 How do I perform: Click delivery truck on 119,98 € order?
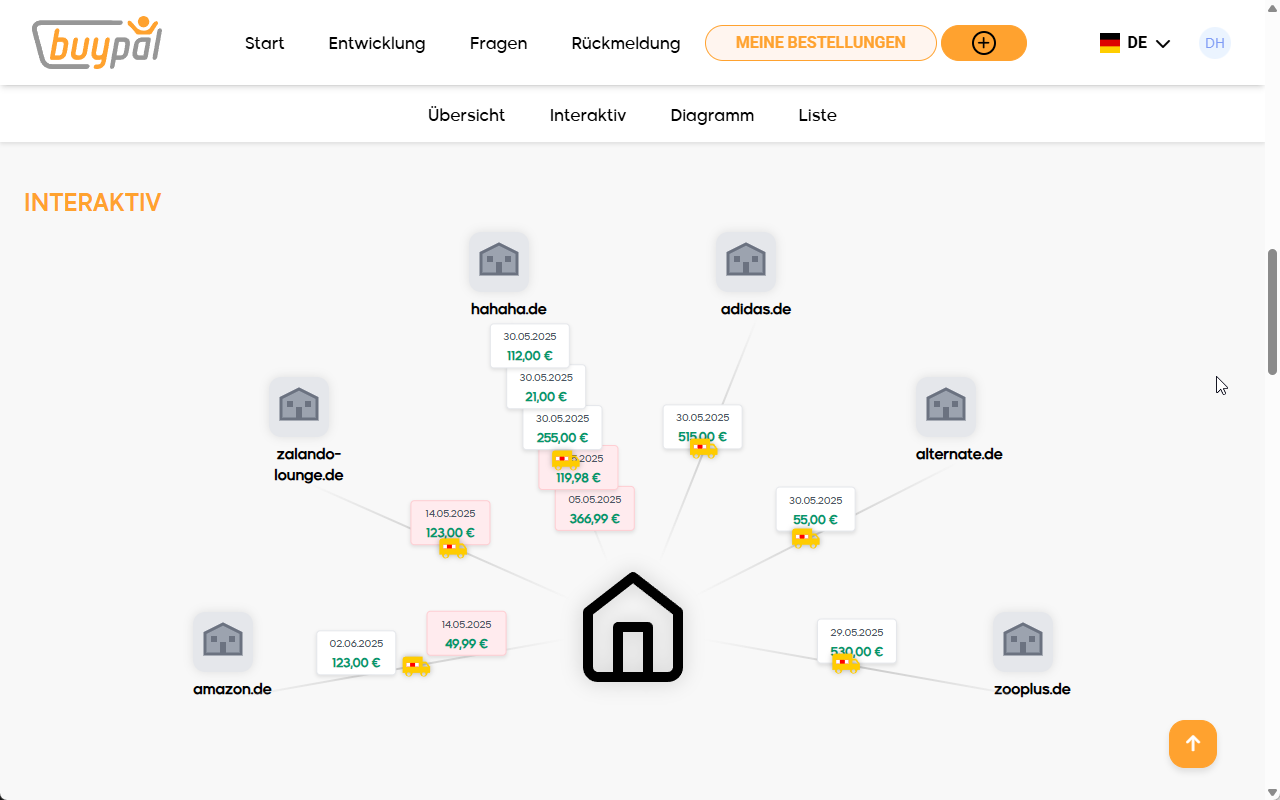[566, 460]
